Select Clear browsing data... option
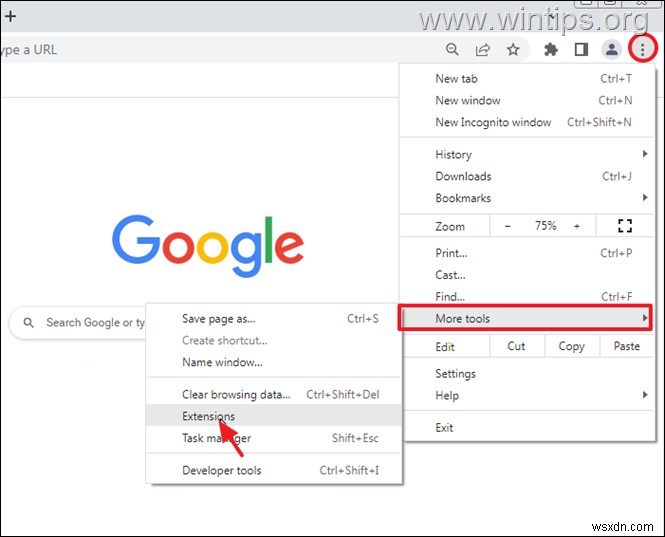Viewport: 665px width, 537px height. coord(274,394)
